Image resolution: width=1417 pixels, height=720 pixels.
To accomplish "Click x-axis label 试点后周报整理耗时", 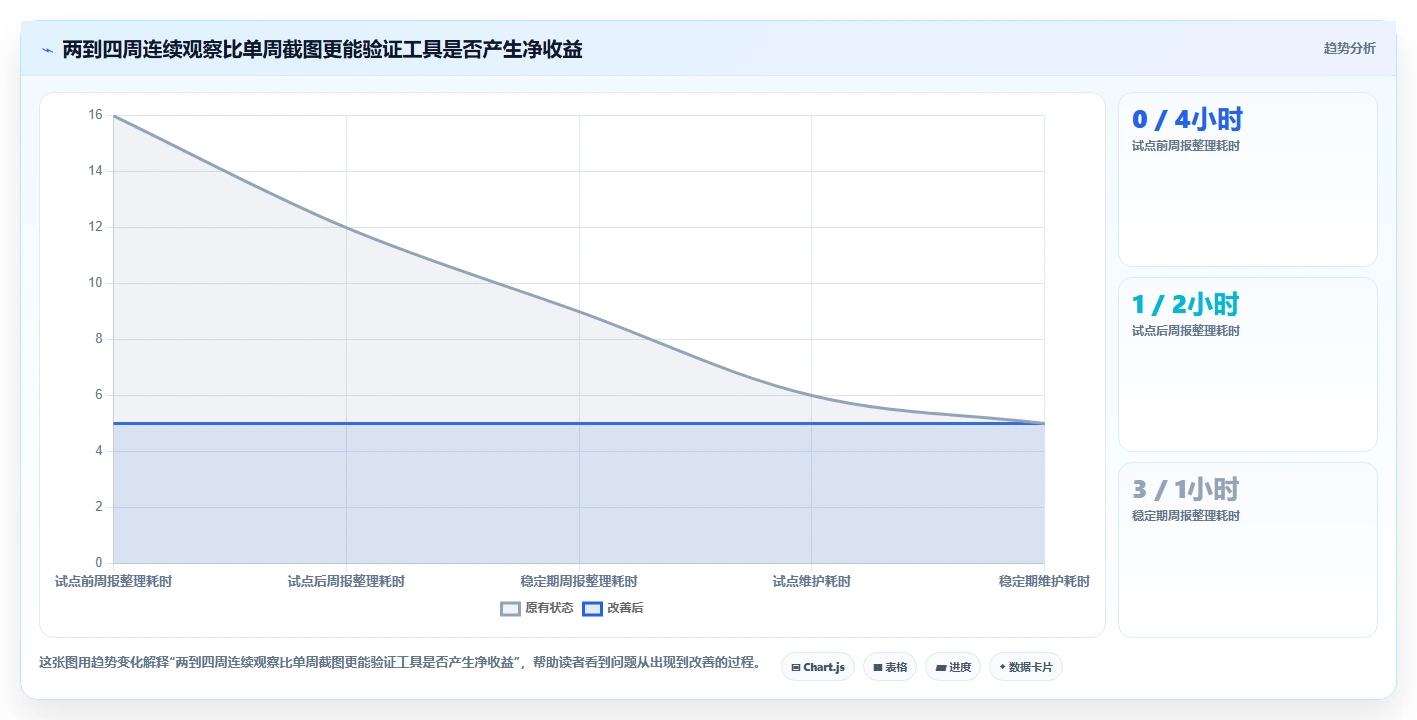I will click(x=346, y=581).
